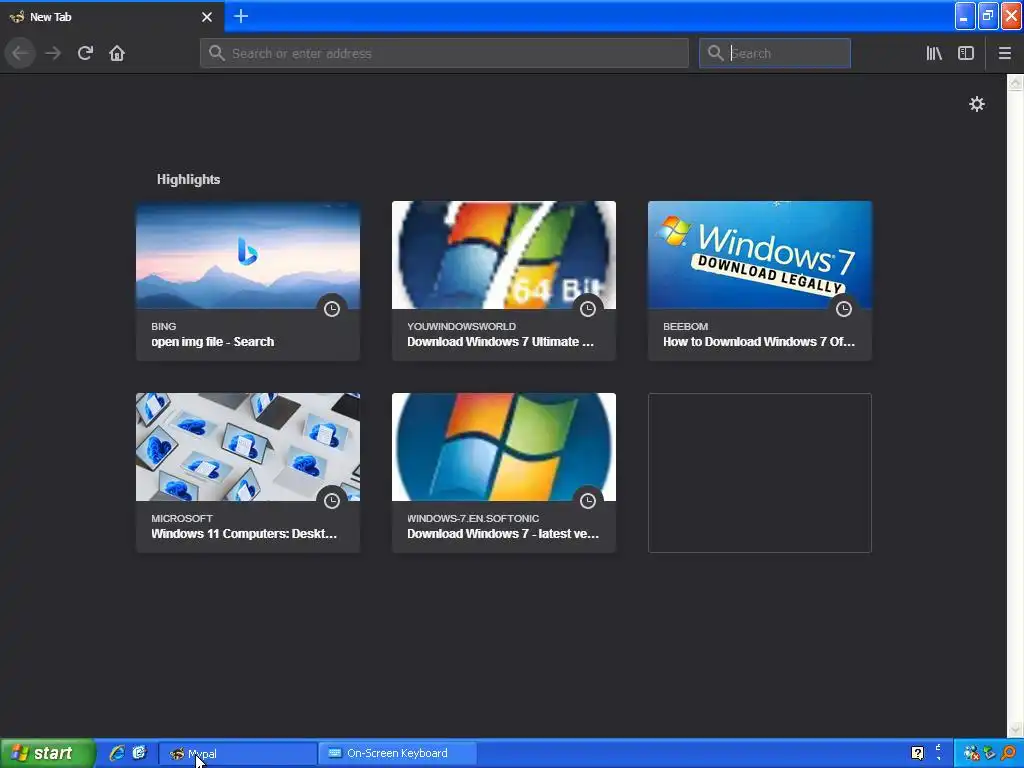Open Microsoft Windows 11 Computers thumbnail
Screen dimensions: 1024x768
[248, 447]
